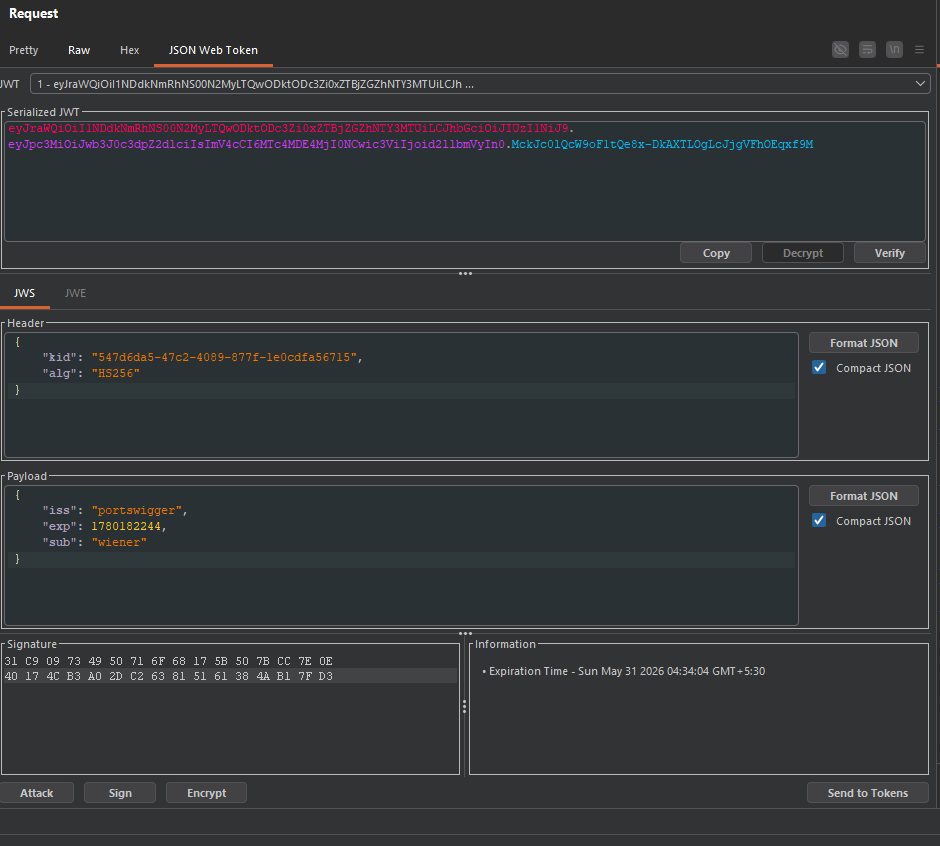Click the exp value 1780182244
The width and height of the screenshot is (940, 846).
[x=126, y=526]
